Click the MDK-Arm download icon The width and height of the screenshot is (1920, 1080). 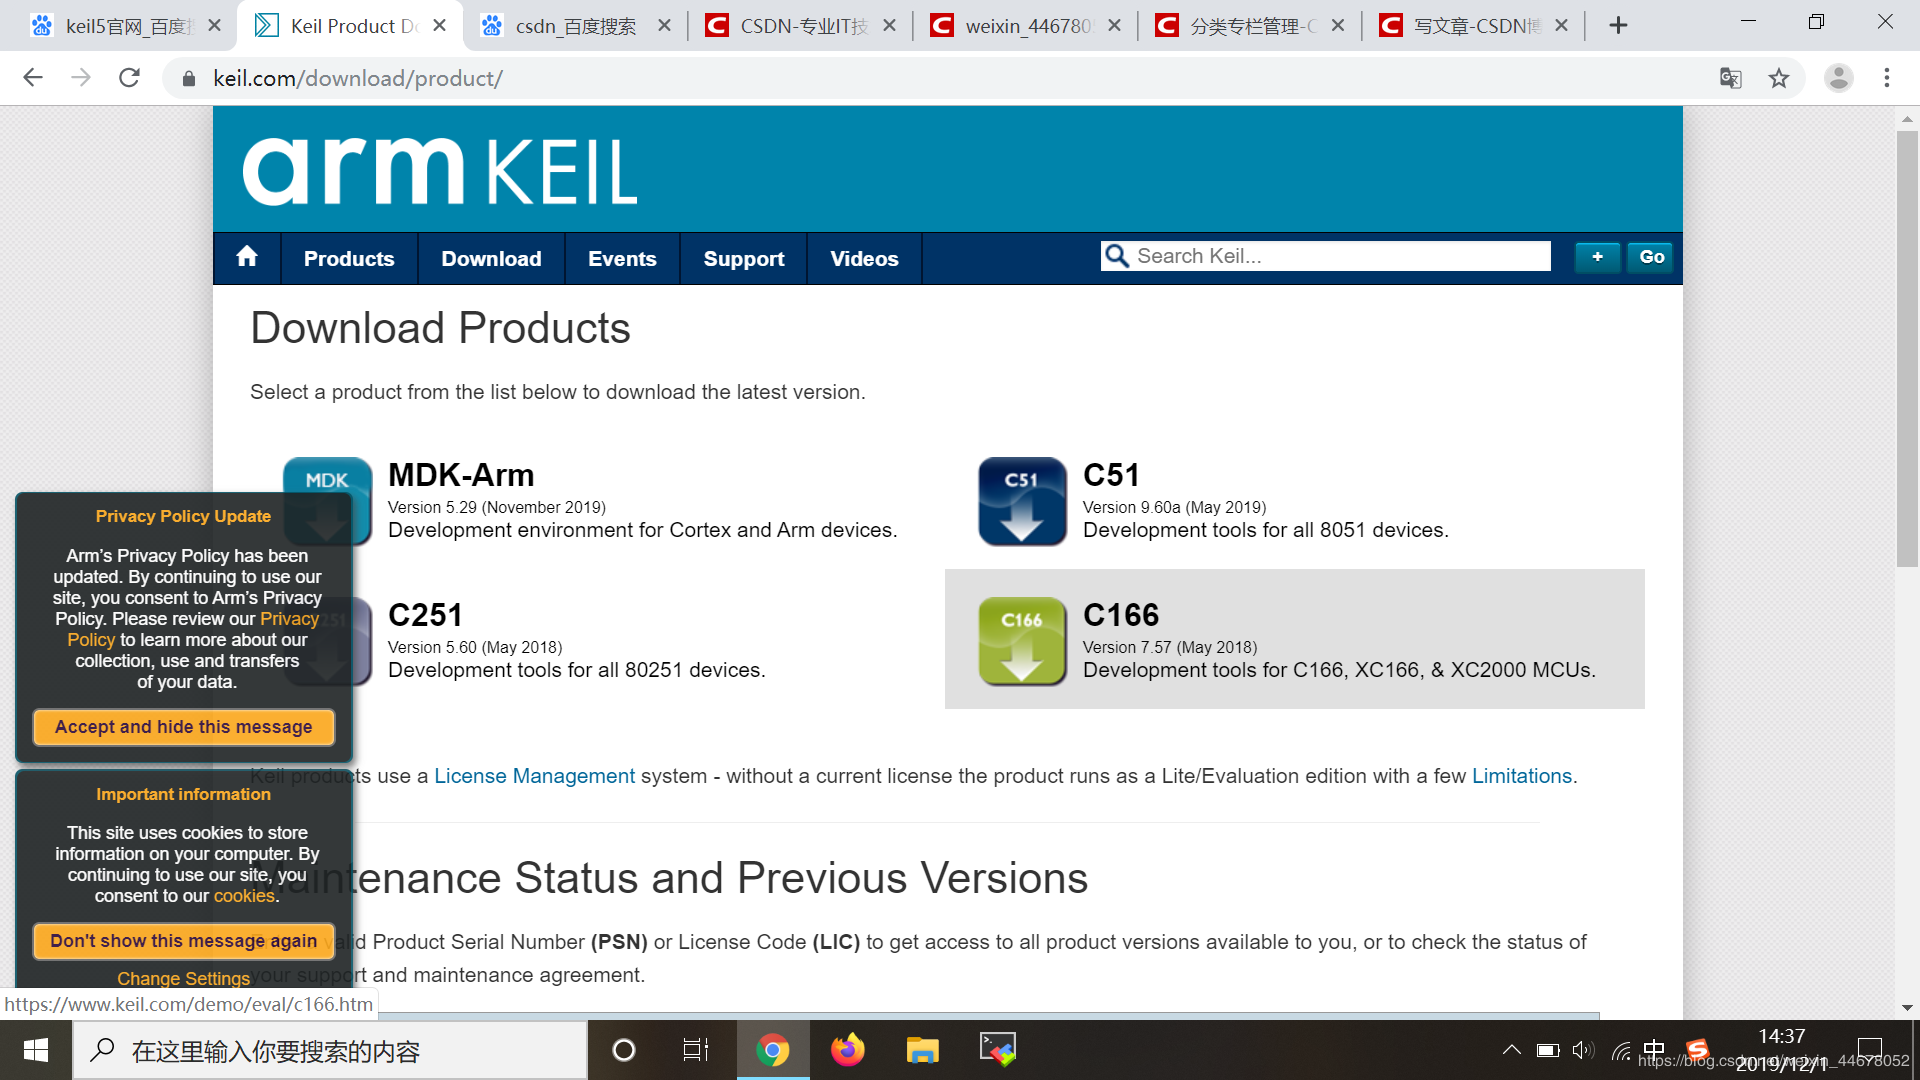click(x=327, y=501)
